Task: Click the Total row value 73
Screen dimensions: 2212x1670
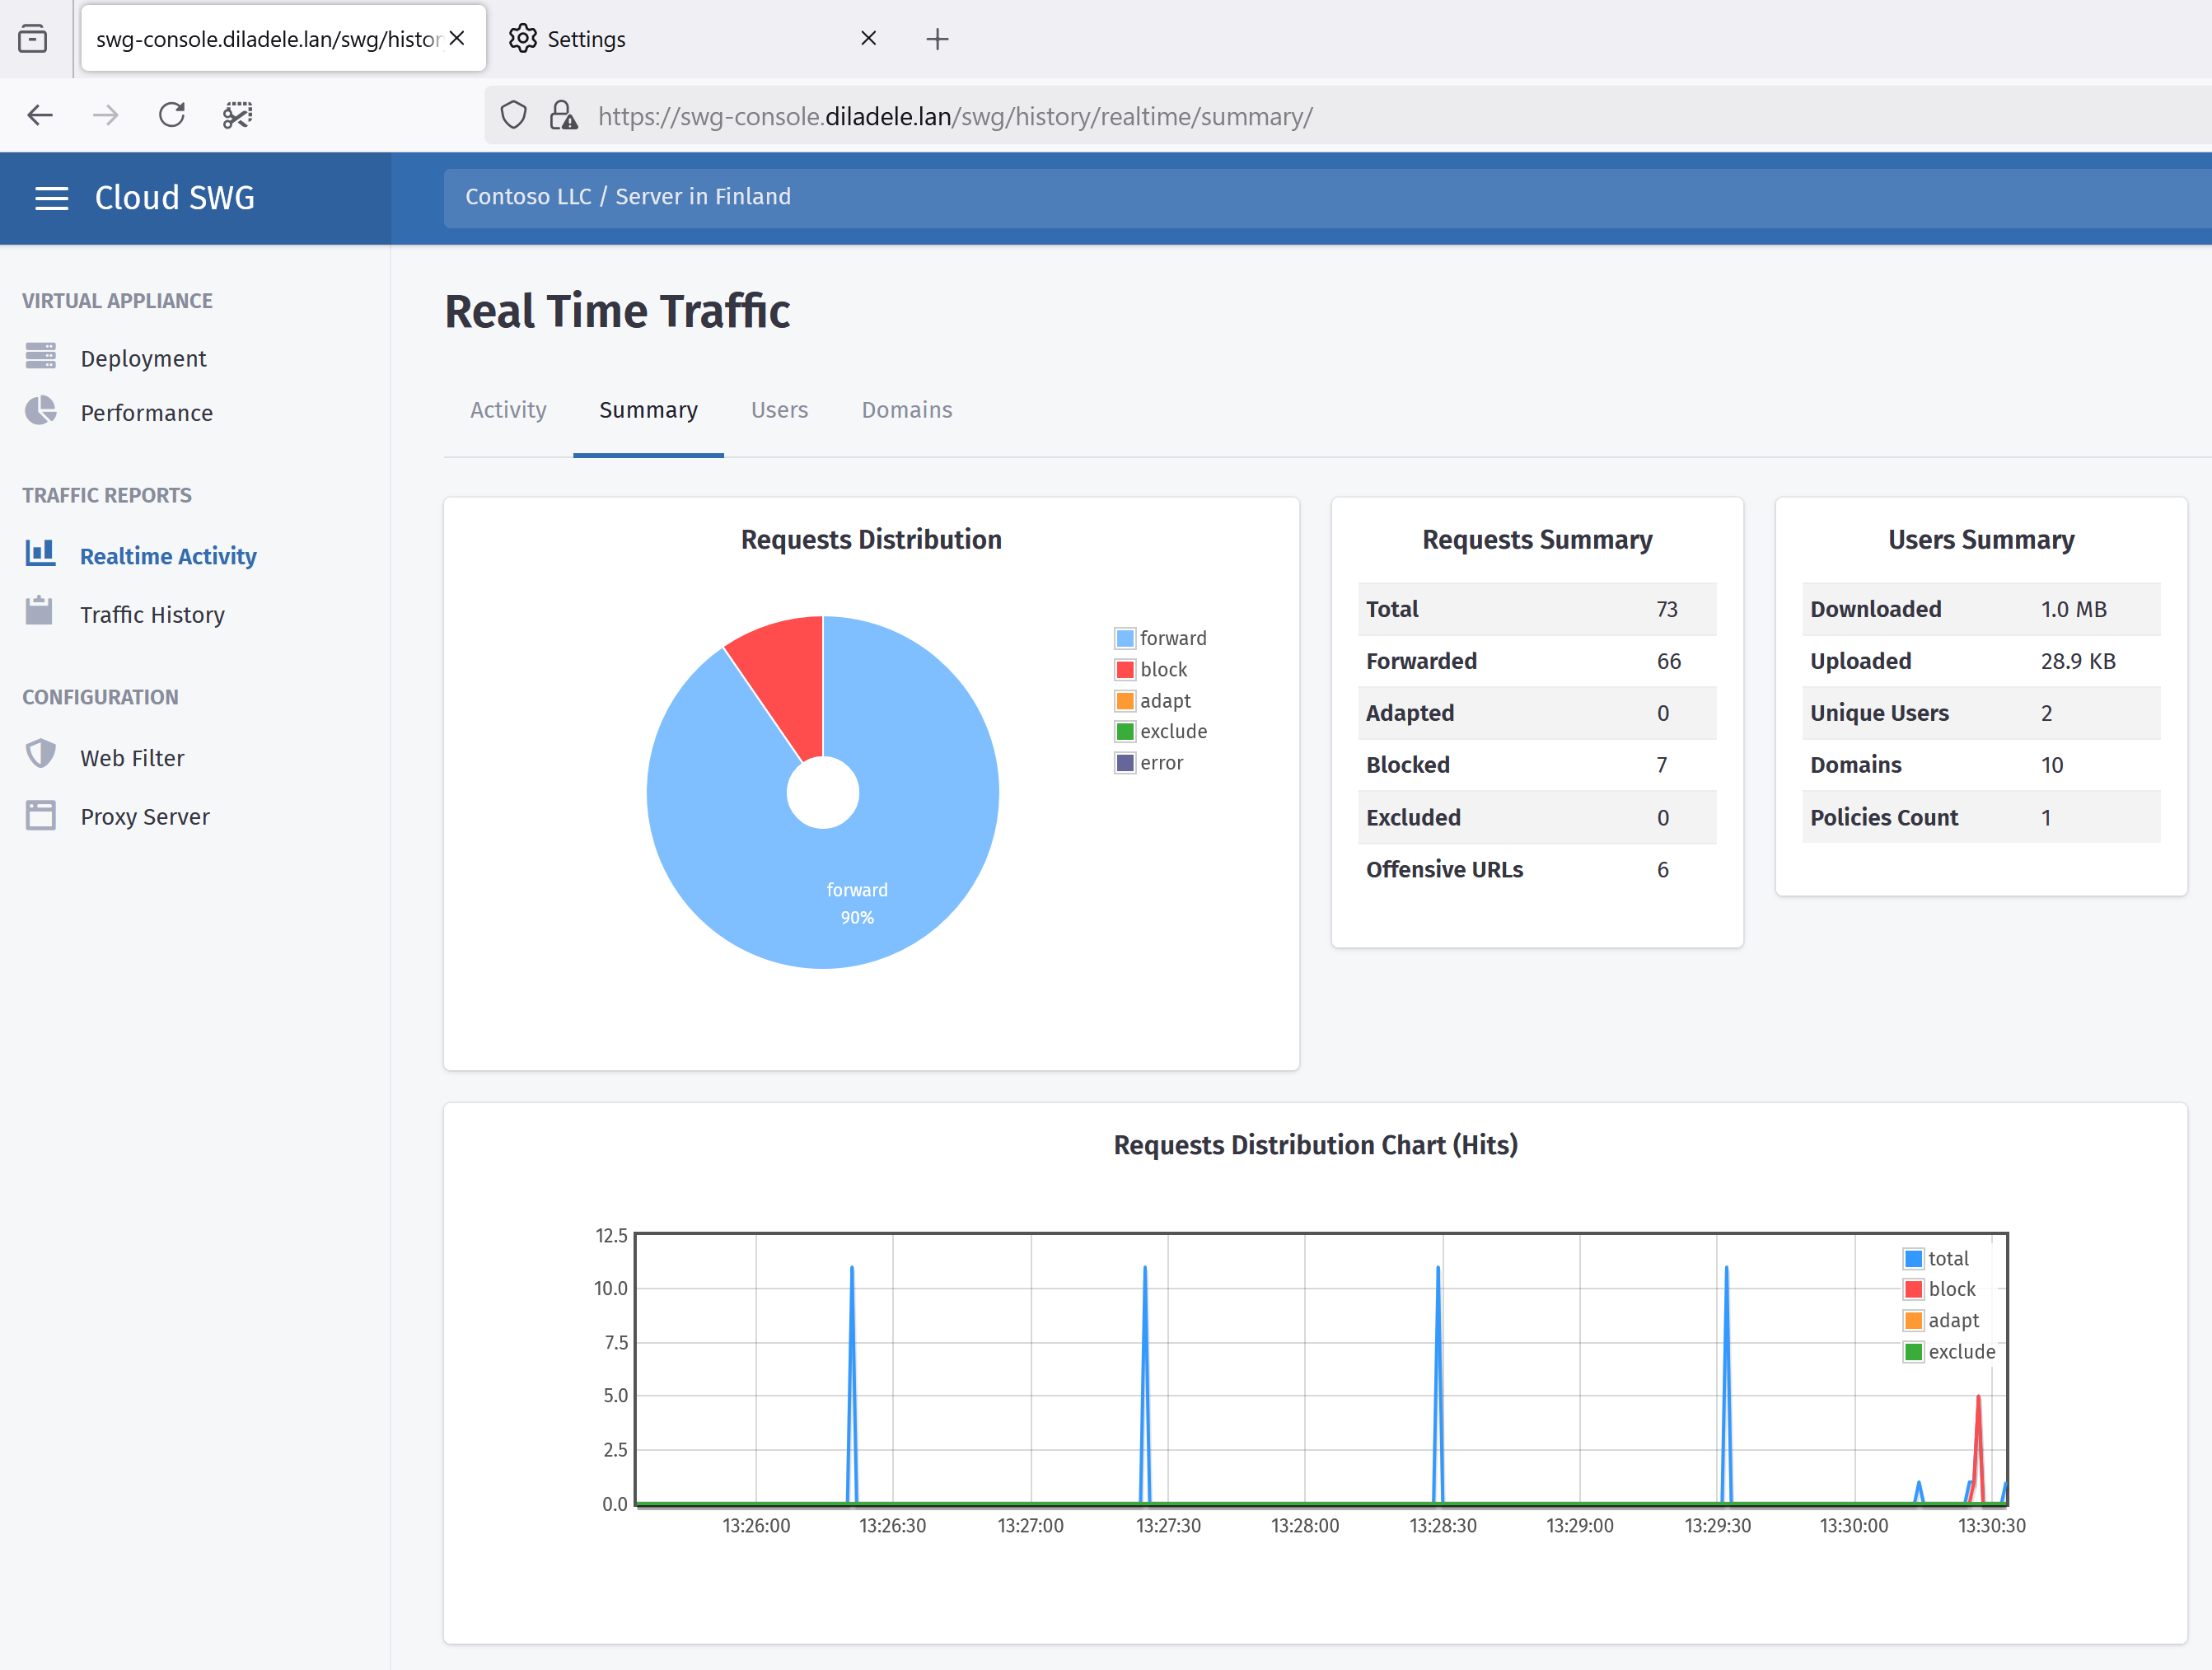Action: [x=1667, y=609]
